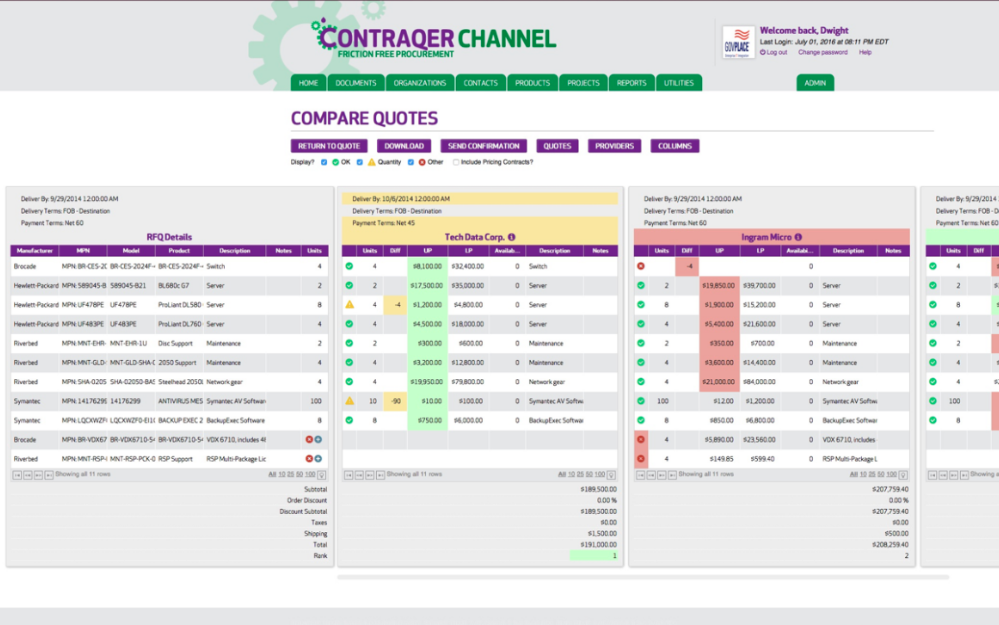Click the GovPlace logo thumbnail
This screenshot has height=625, width=999.
click(x=738, y=42)
